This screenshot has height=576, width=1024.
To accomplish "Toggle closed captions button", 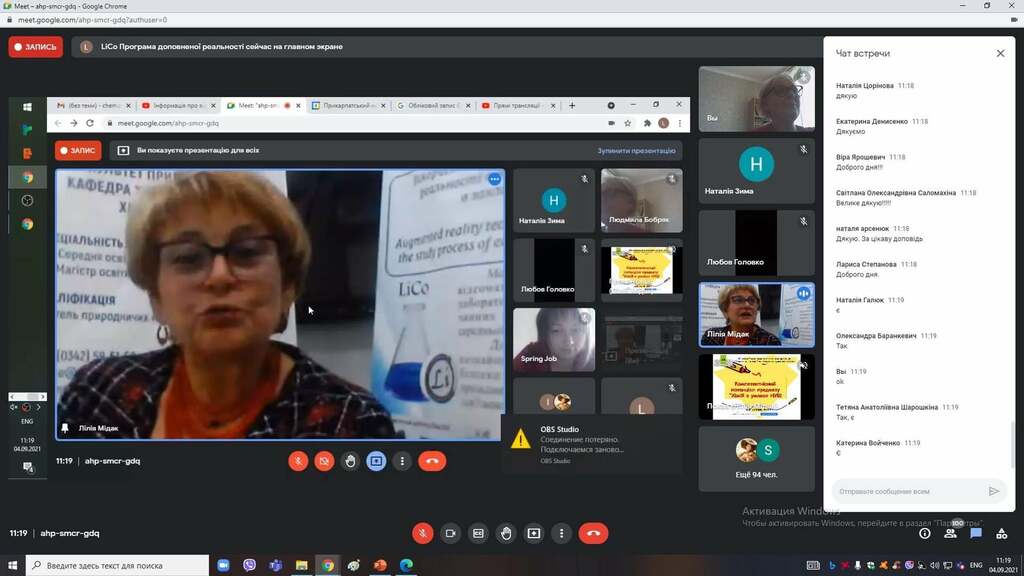I will click(x=478, y=533).
